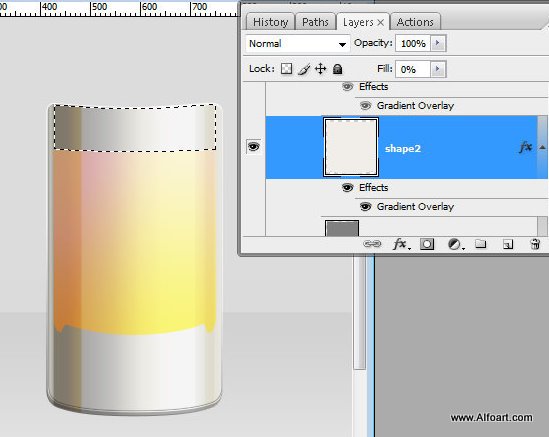Toggle Effects visibility under shape2 layer

pos(347,188)
